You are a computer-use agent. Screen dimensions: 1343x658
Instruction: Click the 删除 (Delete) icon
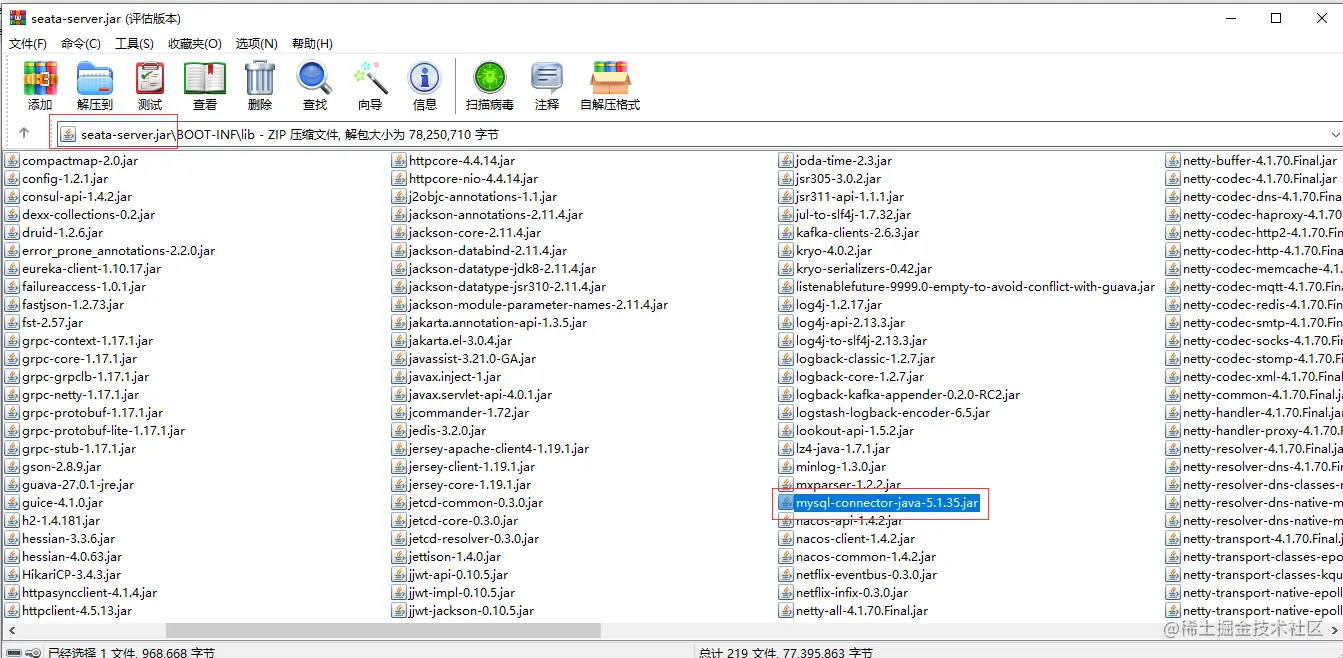point(259,85)
